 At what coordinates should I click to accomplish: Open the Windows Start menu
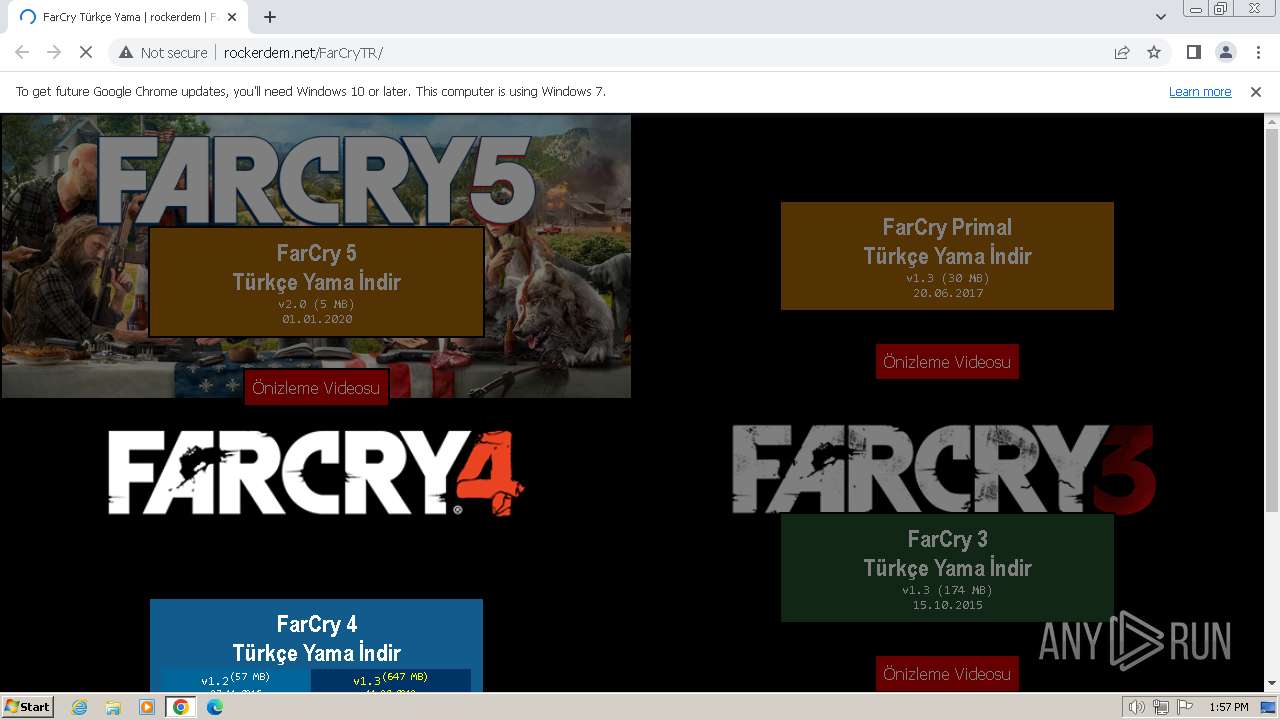coord(27,707)
